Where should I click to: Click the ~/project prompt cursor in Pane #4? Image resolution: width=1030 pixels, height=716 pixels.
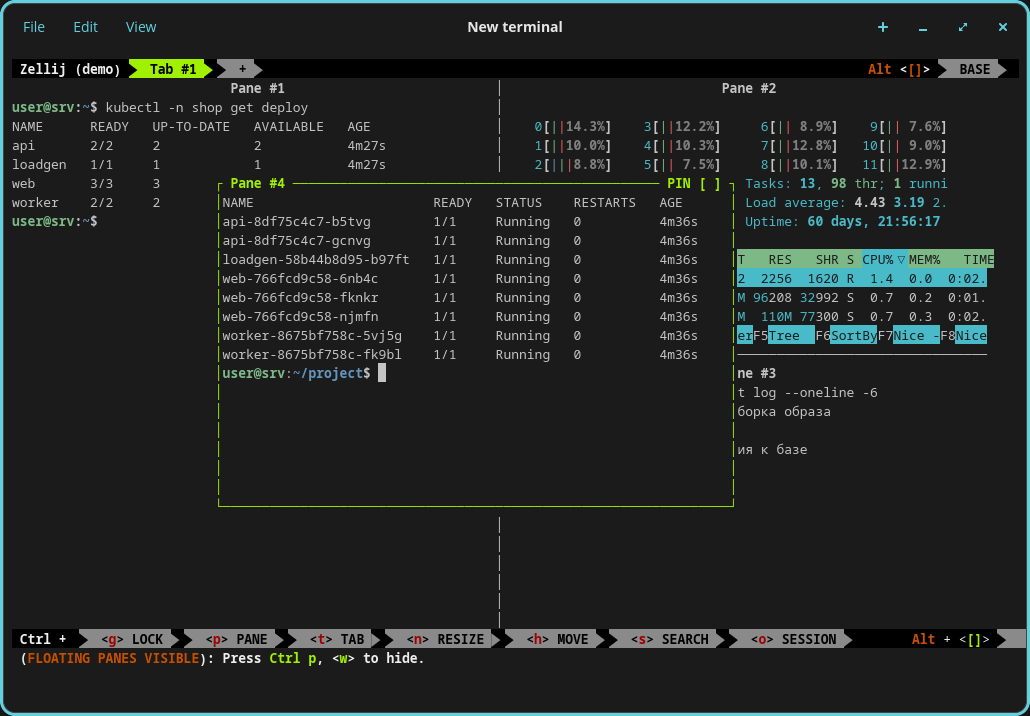(382, 373)
